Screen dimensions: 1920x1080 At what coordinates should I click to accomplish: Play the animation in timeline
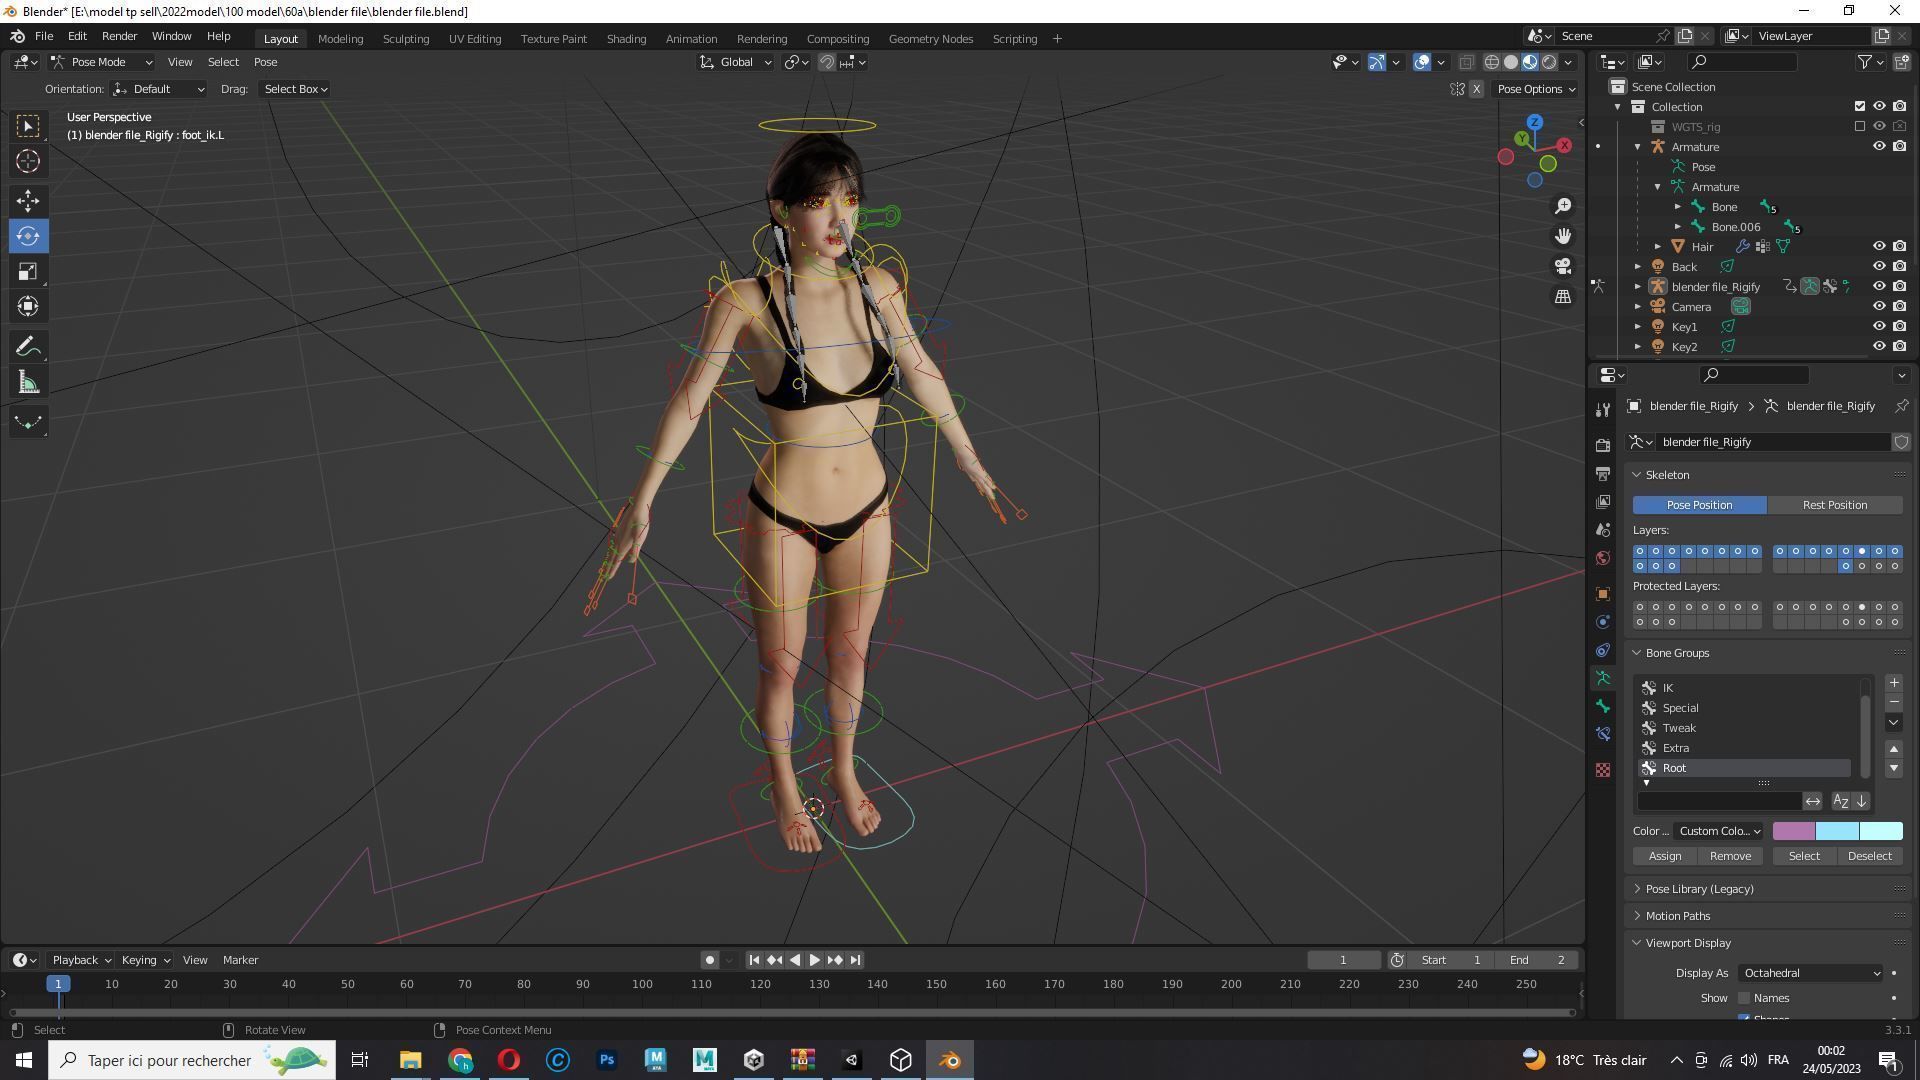point(814,960)
